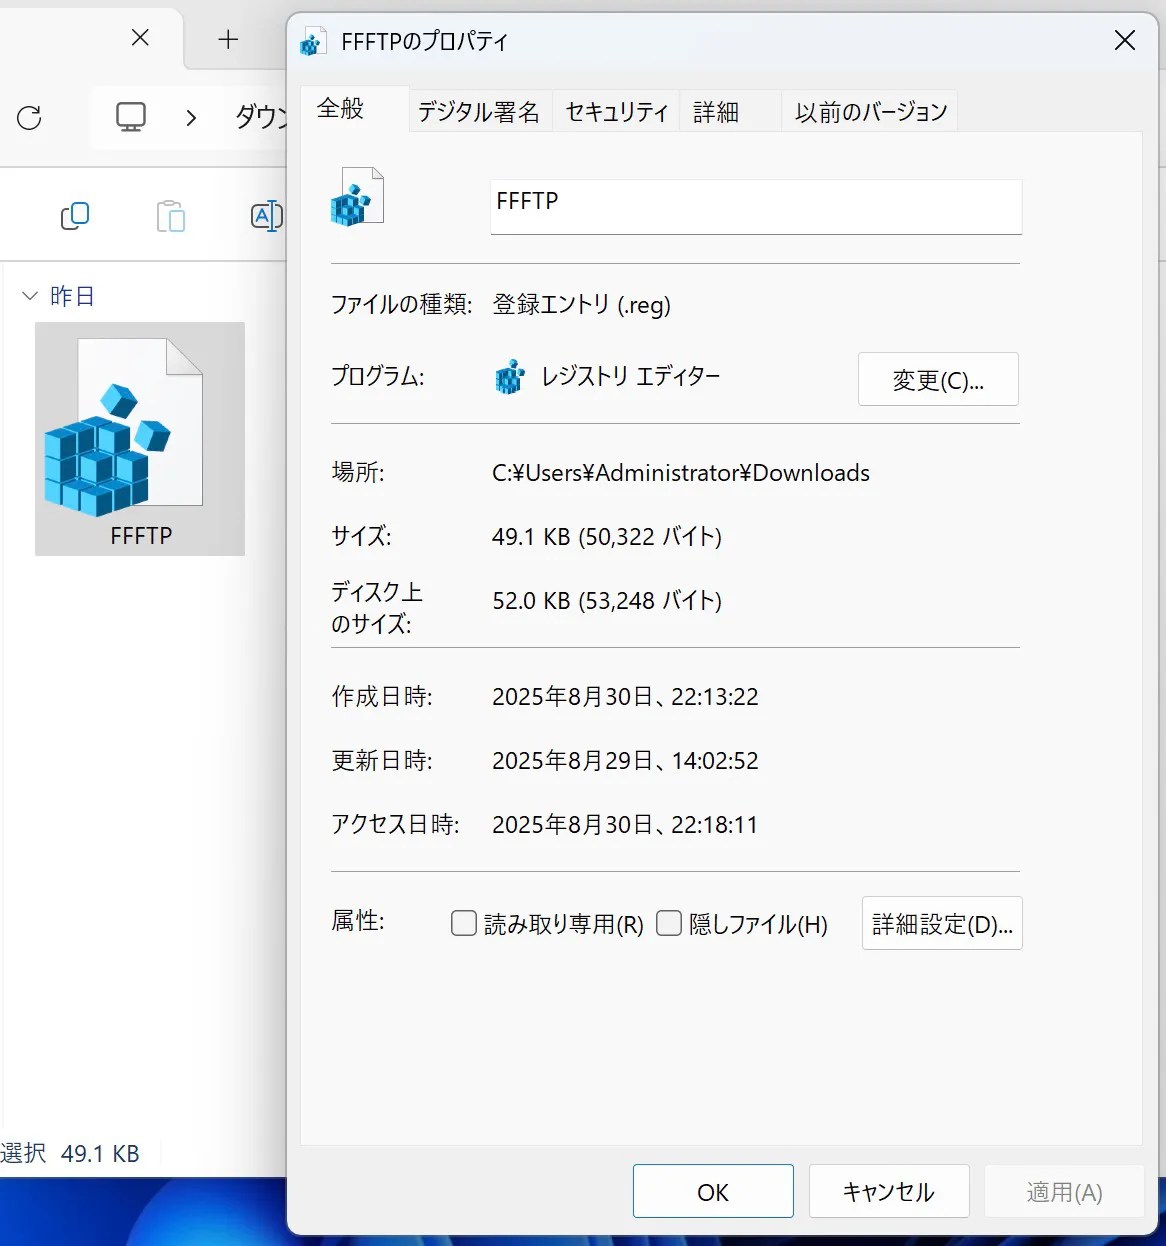1166x1246 pixels.
Task: Click the FFFTP file name field
Action: pyautogui.click(x=756, y=206)
